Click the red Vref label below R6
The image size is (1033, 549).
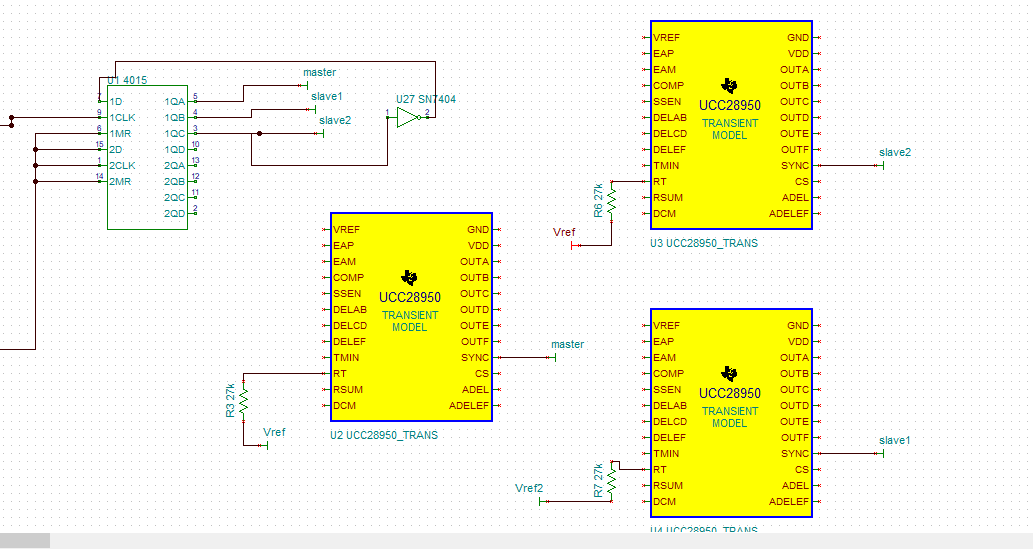pyautogui.click(x=564, y=232)
